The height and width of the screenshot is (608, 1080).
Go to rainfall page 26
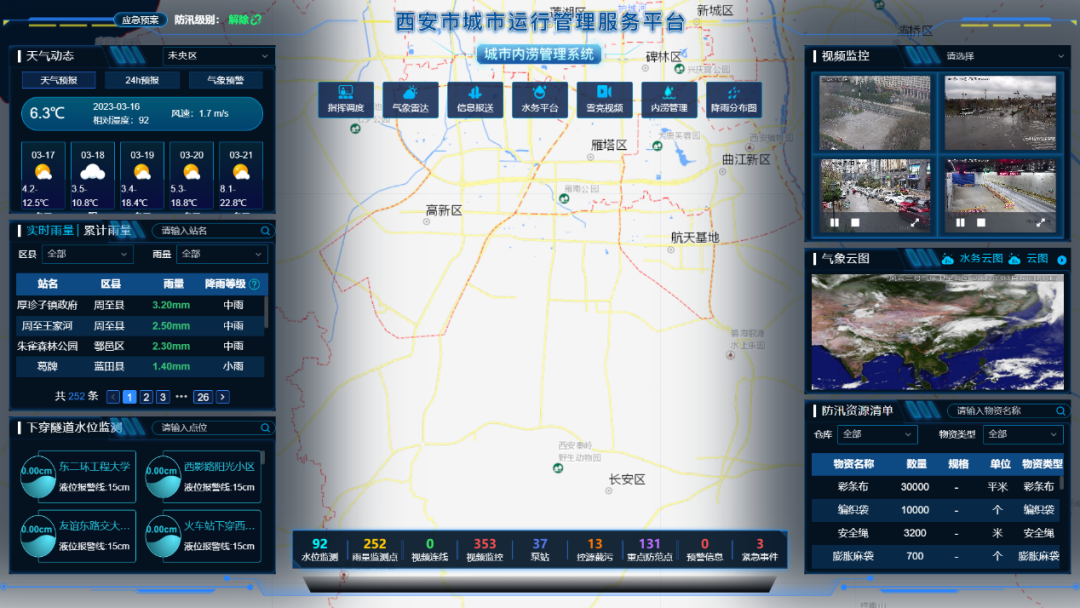pos(202,397)
